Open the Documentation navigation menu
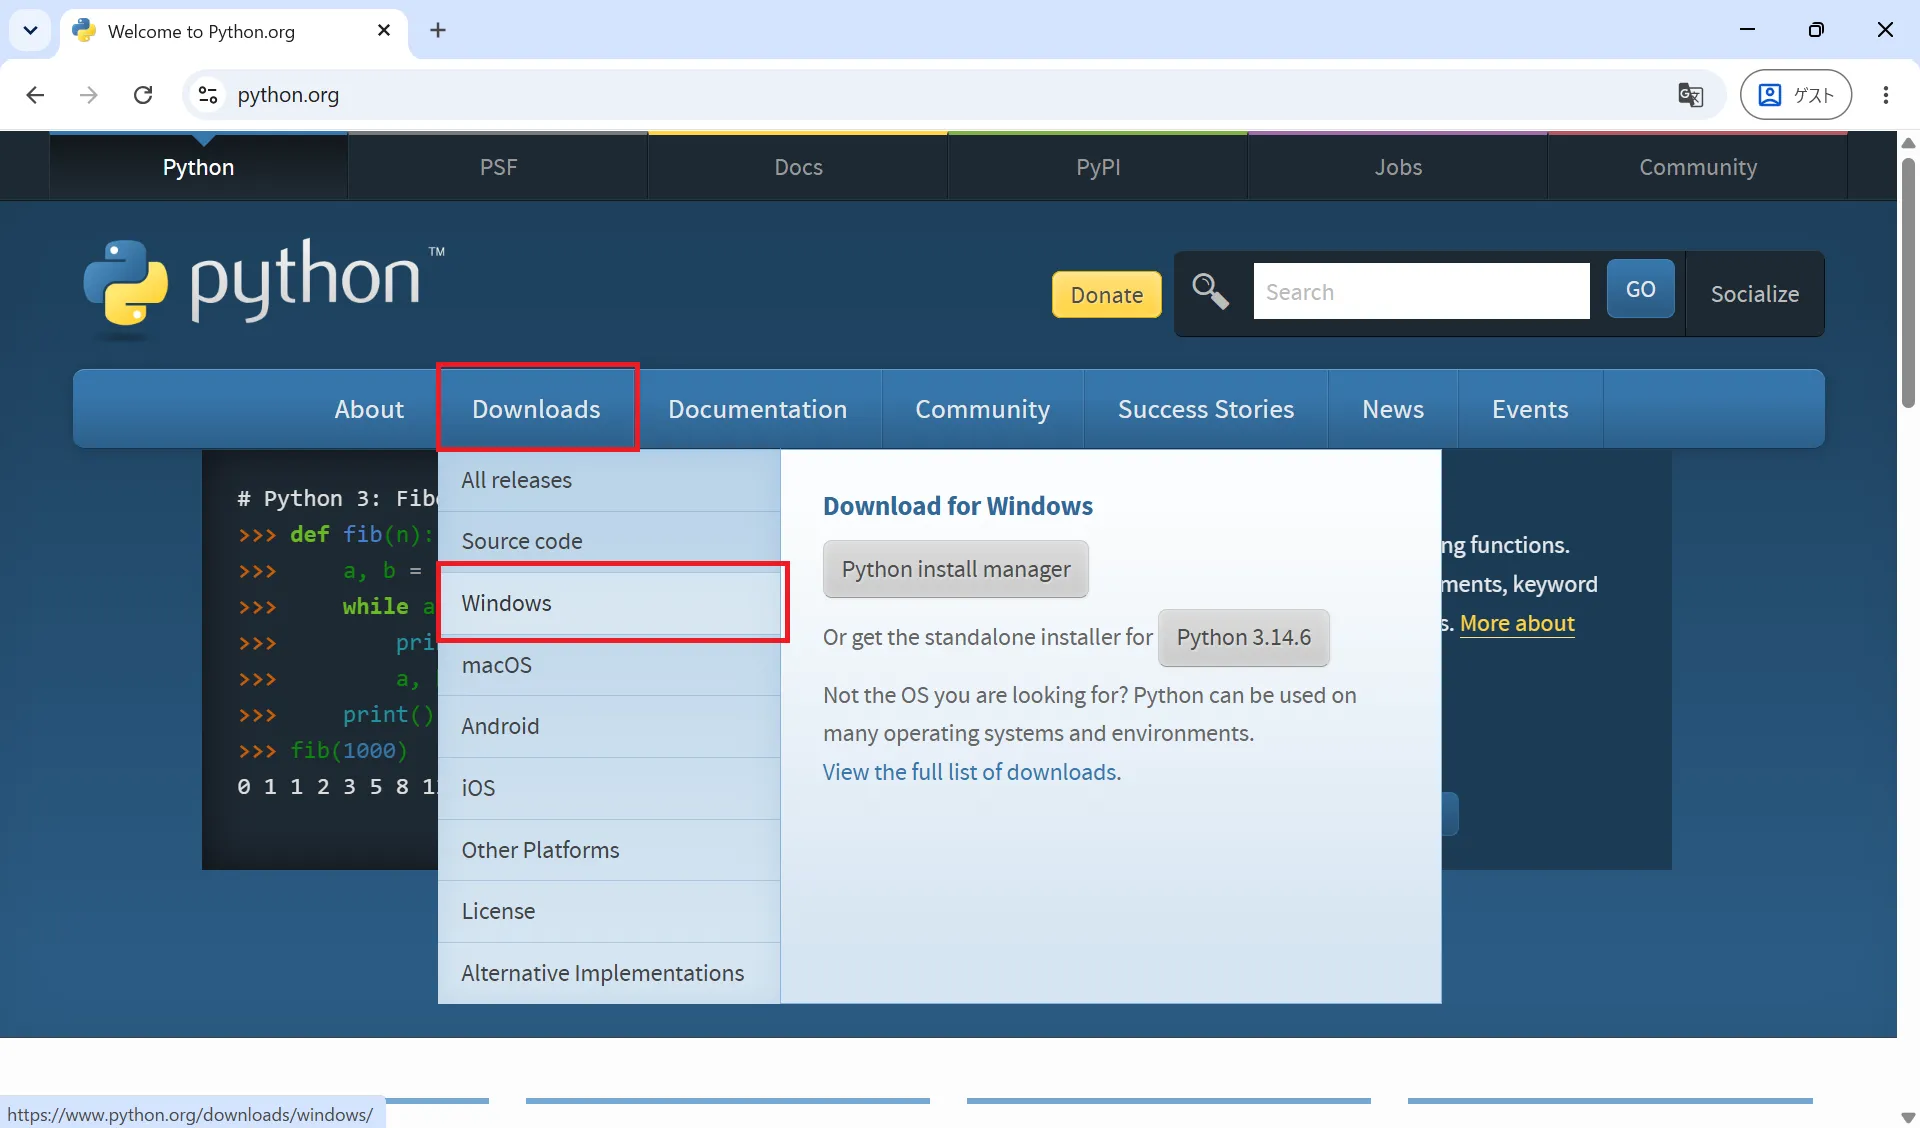This screenshot has height=1128, width=1920. pyautogui.click(x=758, y=409)
